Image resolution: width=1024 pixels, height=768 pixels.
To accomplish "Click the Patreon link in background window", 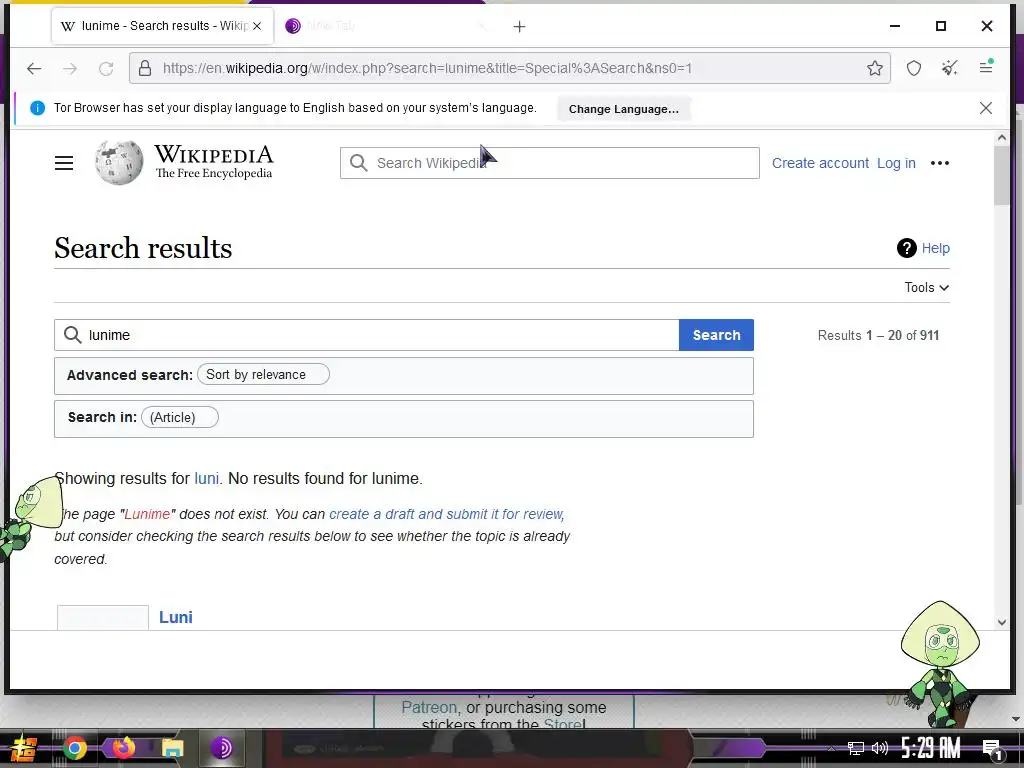I will click(428, 707).
